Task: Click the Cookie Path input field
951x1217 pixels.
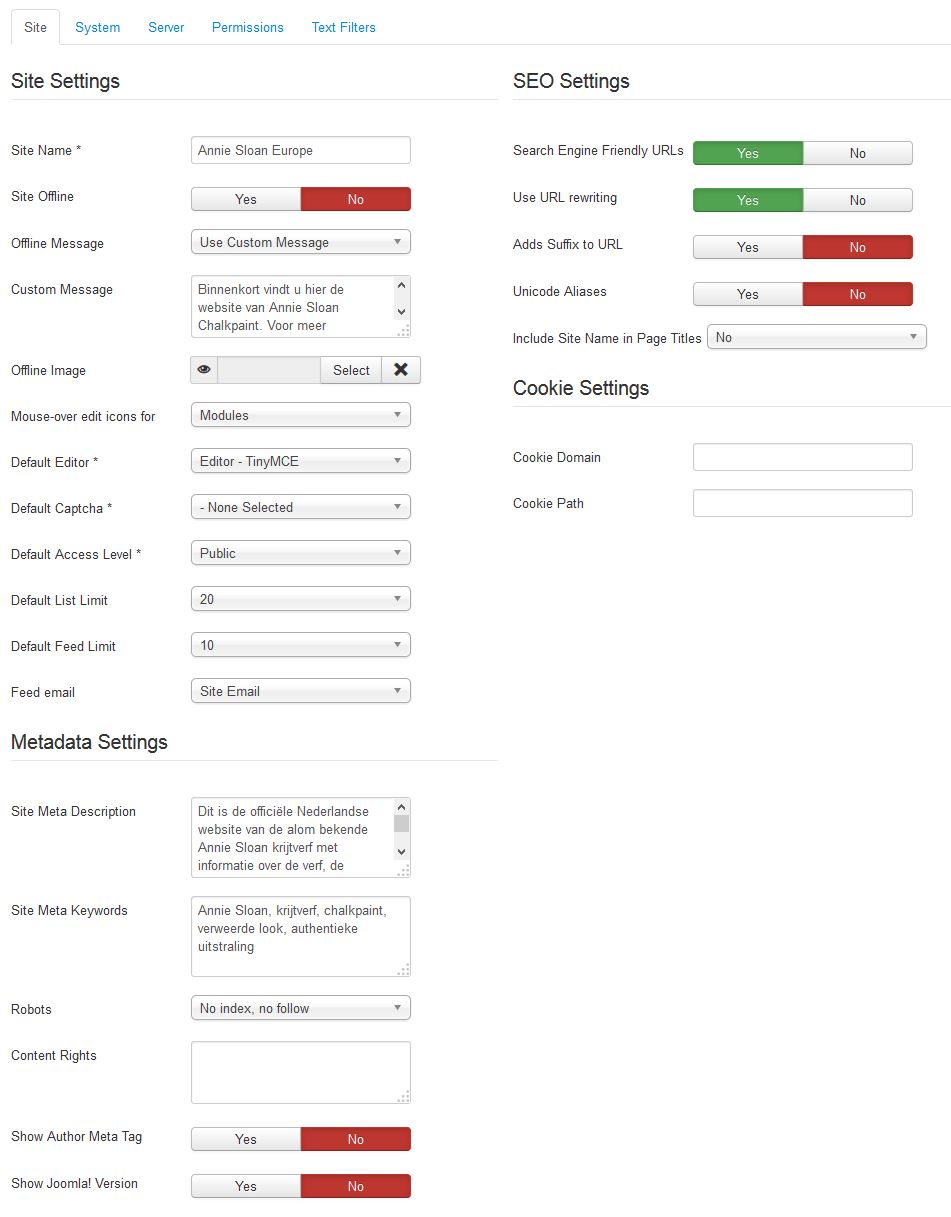Action: tap(803, 503)
